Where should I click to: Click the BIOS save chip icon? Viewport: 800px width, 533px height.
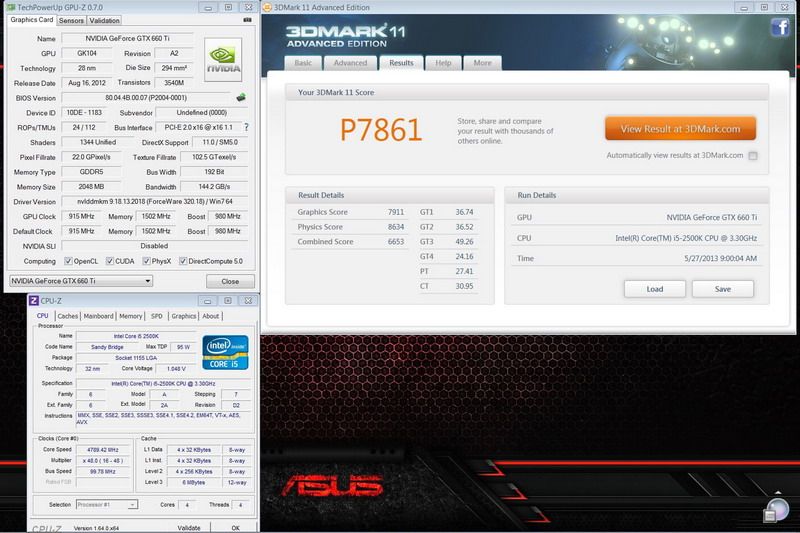(240, 98)
